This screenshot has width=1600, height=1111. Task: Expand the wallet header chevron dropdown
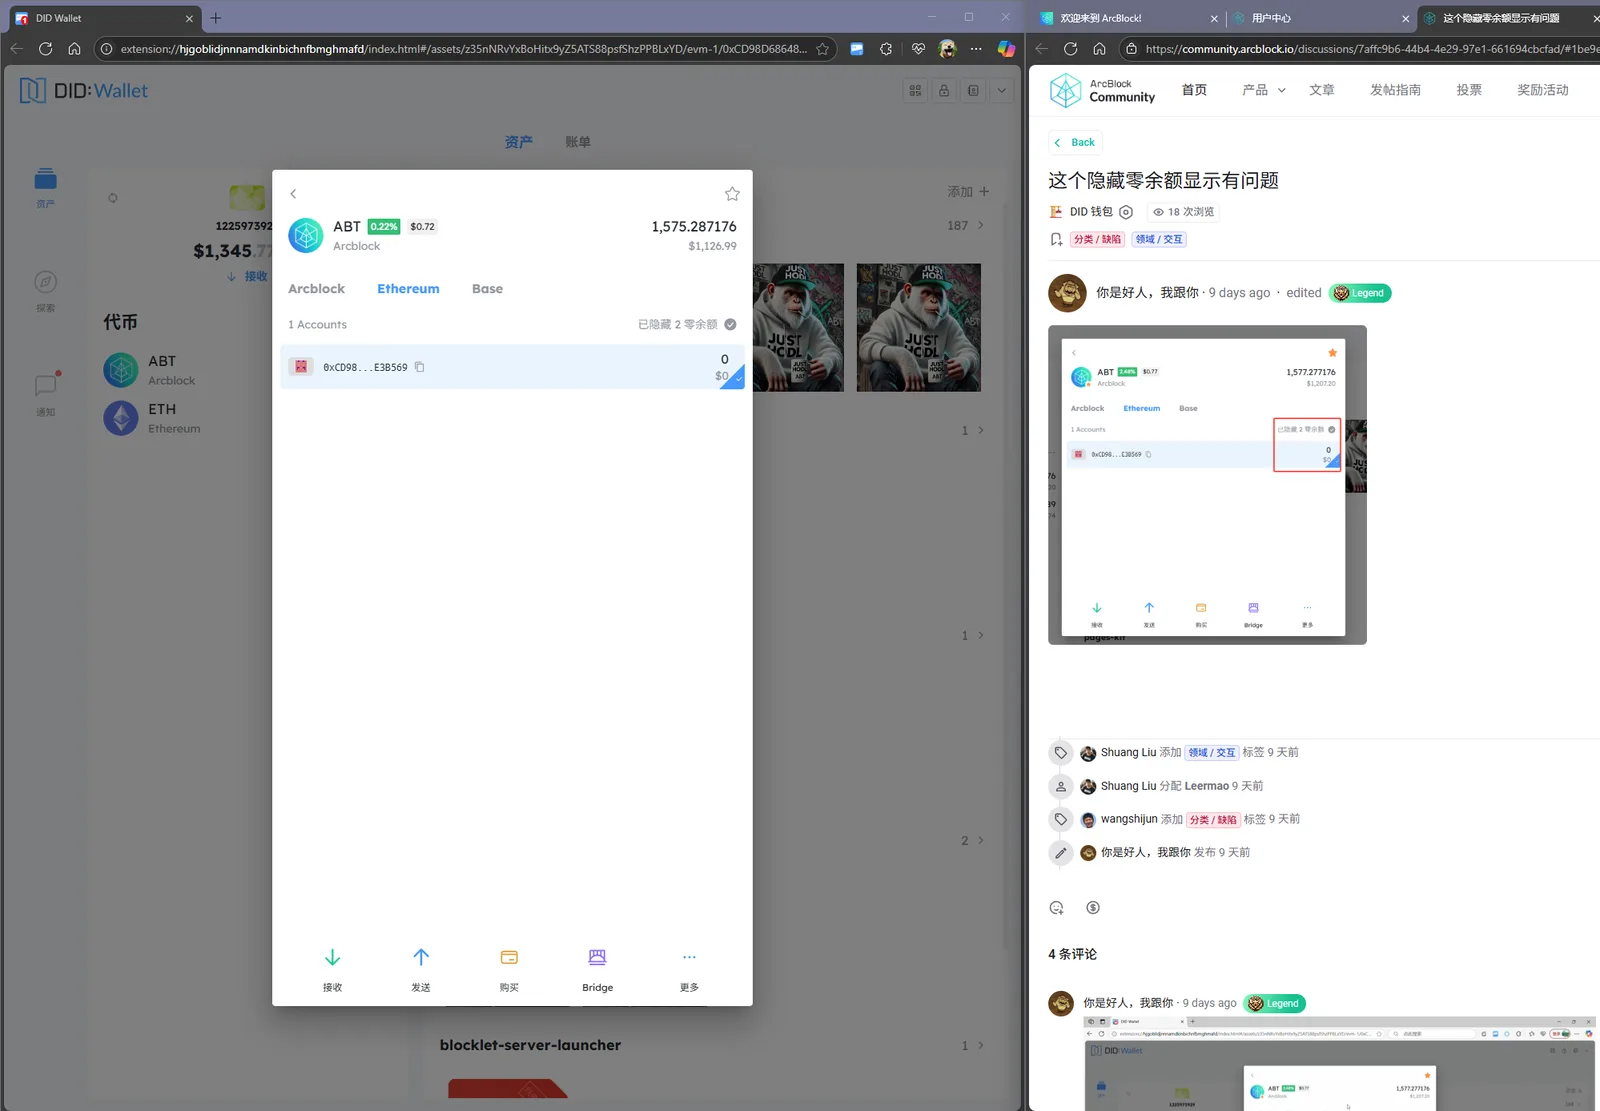[x=1002, y=91]
